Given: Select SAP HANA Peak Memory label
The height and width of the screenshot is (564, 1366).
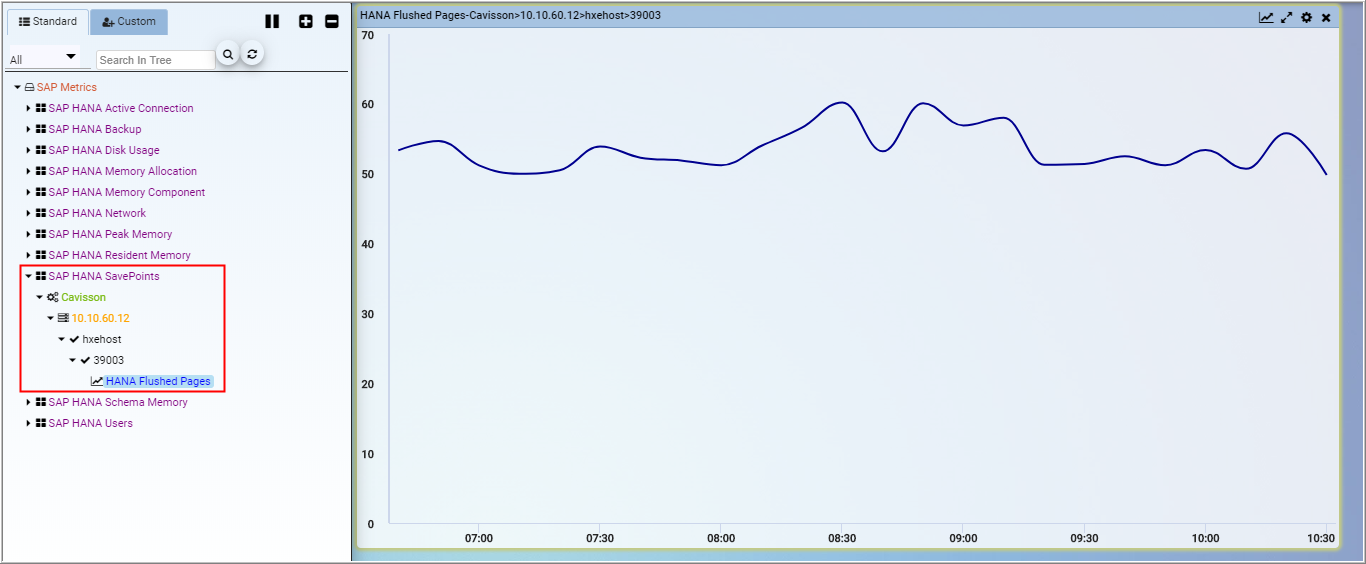Looking at the screenshot, I should click(x=110, y=234).
